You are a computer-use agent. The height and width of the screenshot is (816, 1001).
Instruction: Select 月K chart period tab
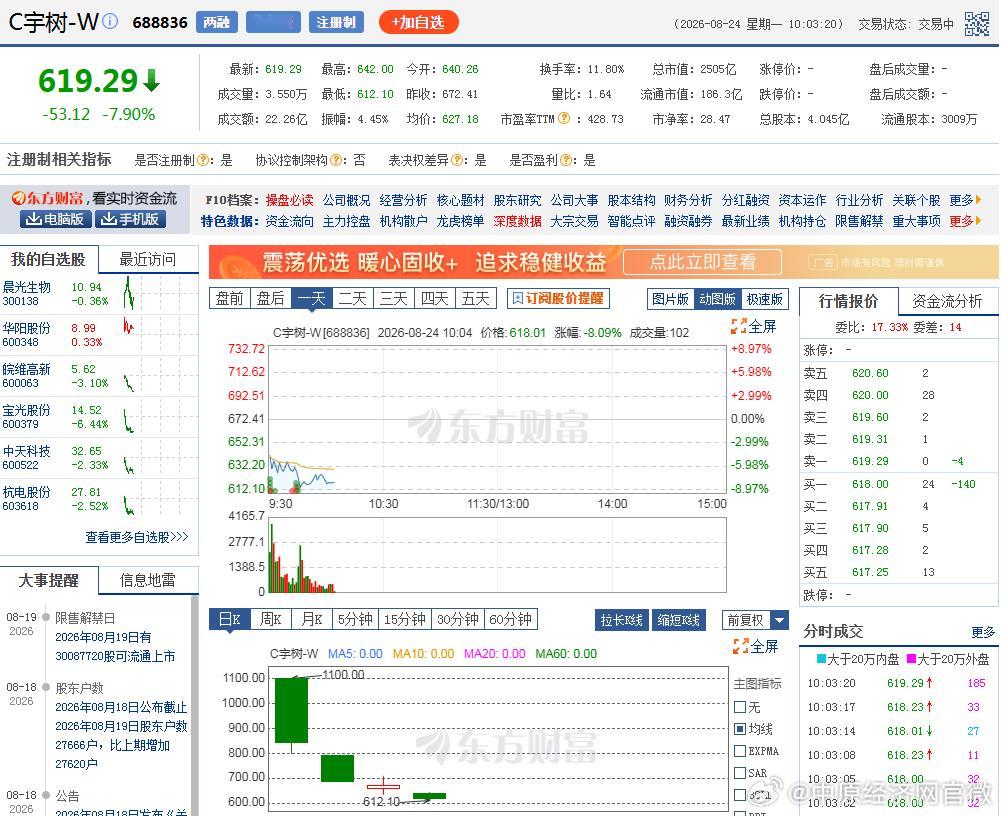click(x=312, y=619)
